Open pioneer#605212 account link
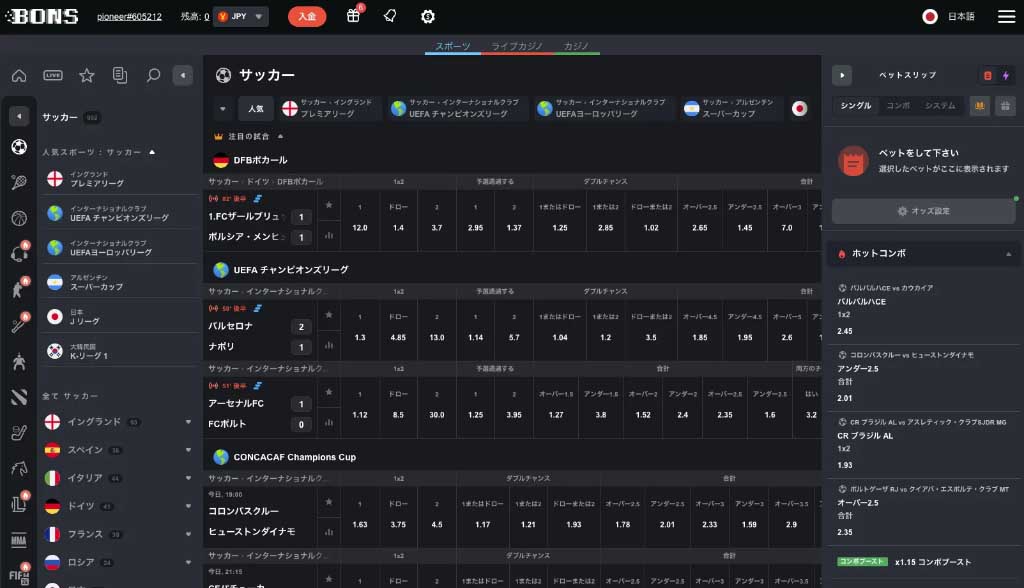The width and height of the screenshot is (1024, 588). 129,17
